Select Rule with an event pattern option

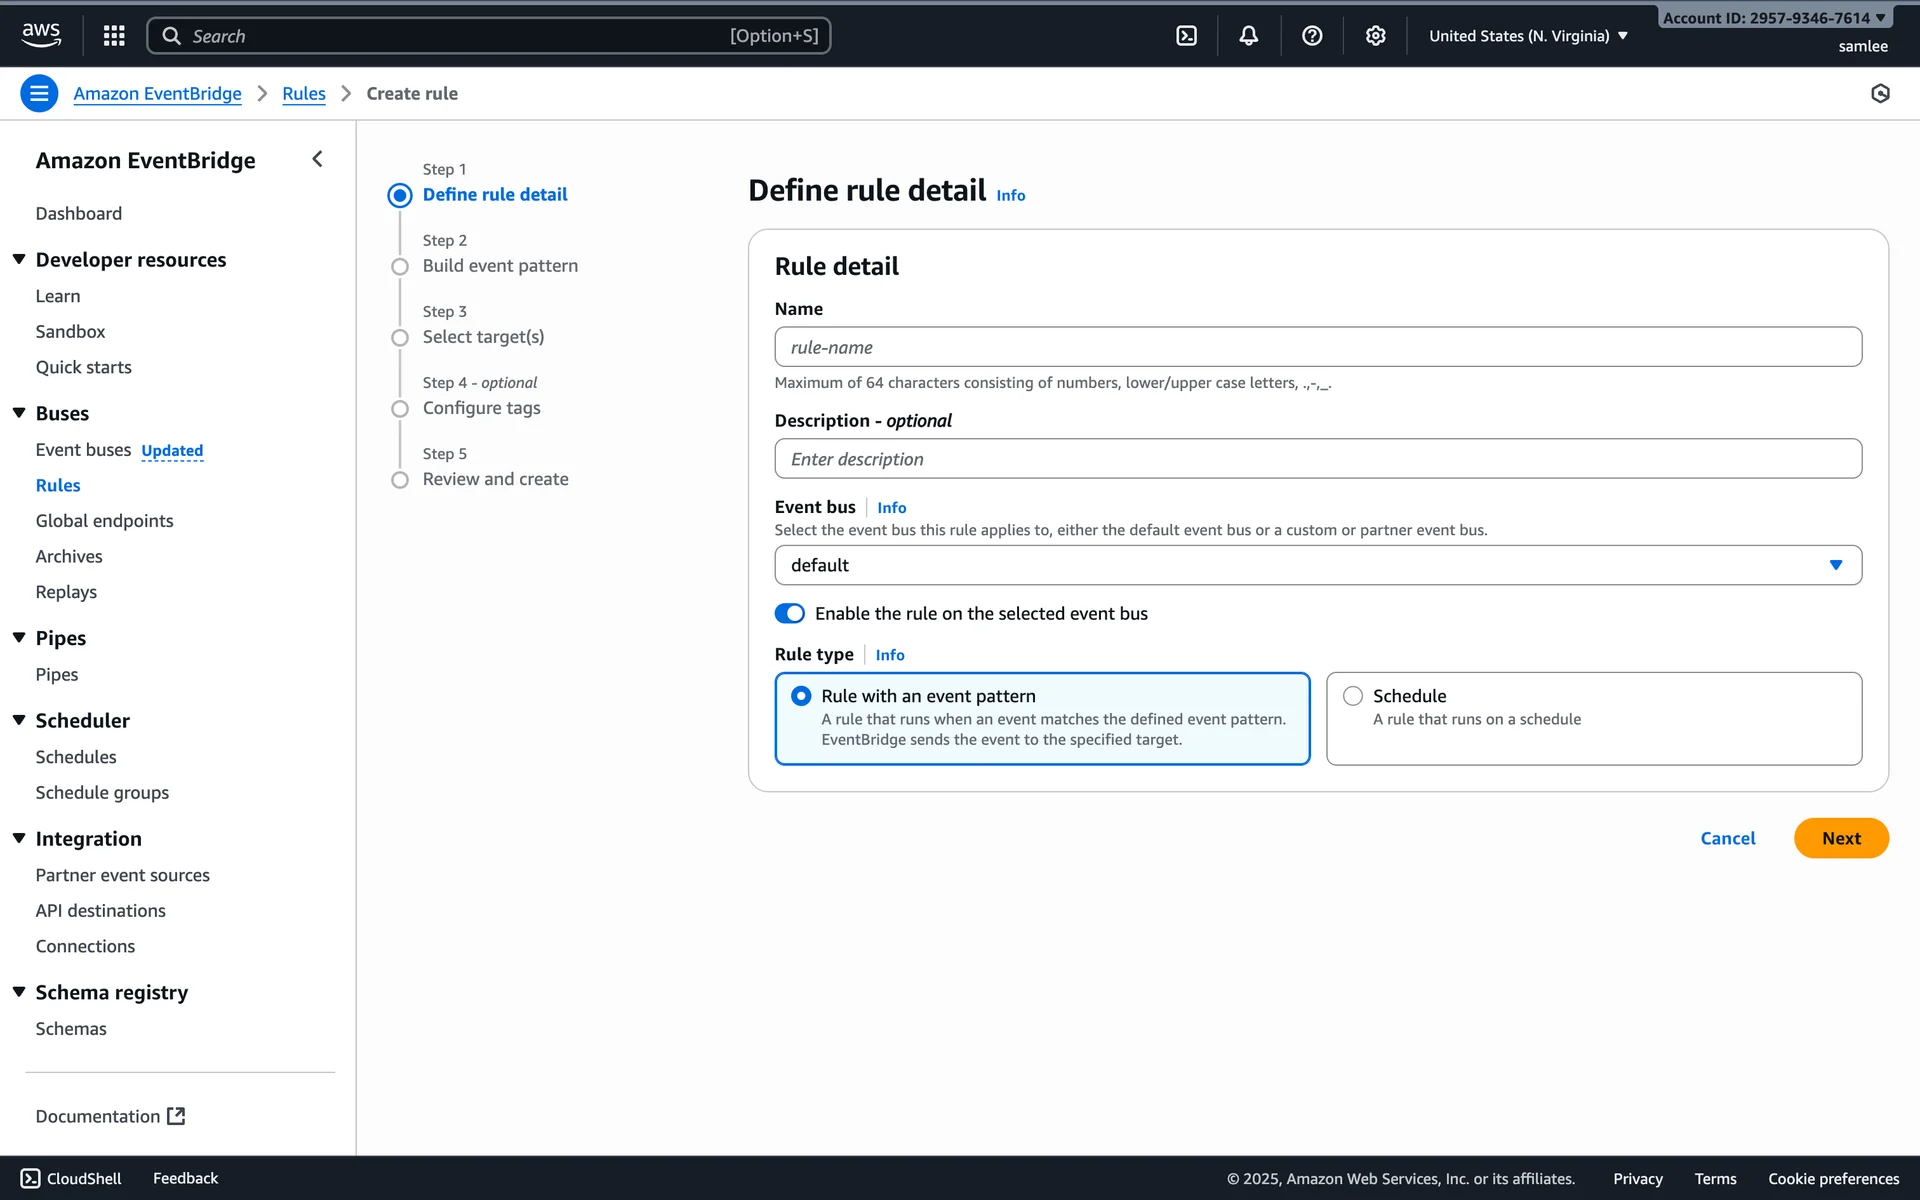pos(801,696)
